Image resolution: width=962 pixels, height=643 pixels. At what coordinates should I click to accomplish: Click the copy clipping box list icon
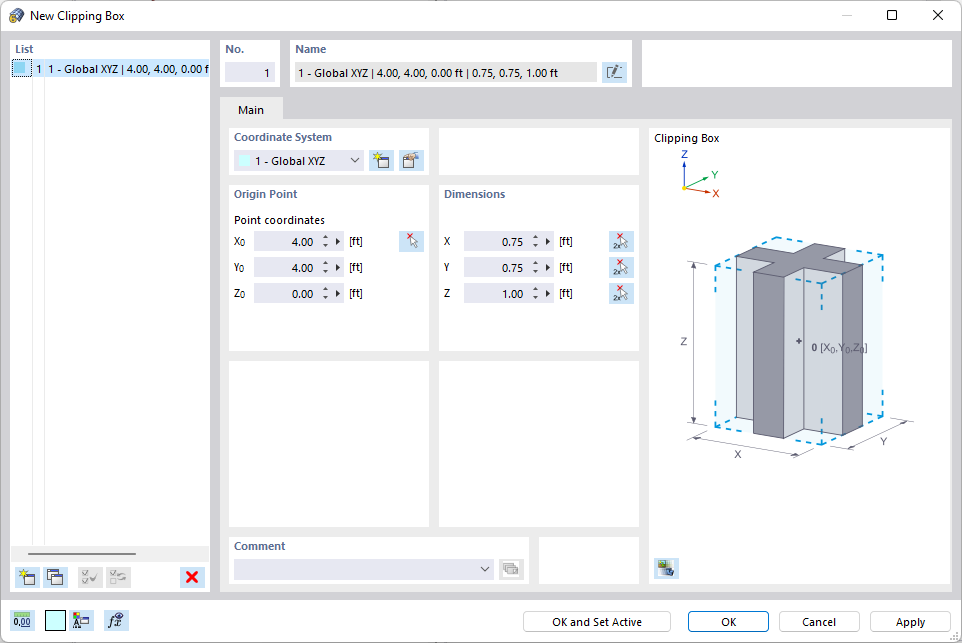click(55, 577)
